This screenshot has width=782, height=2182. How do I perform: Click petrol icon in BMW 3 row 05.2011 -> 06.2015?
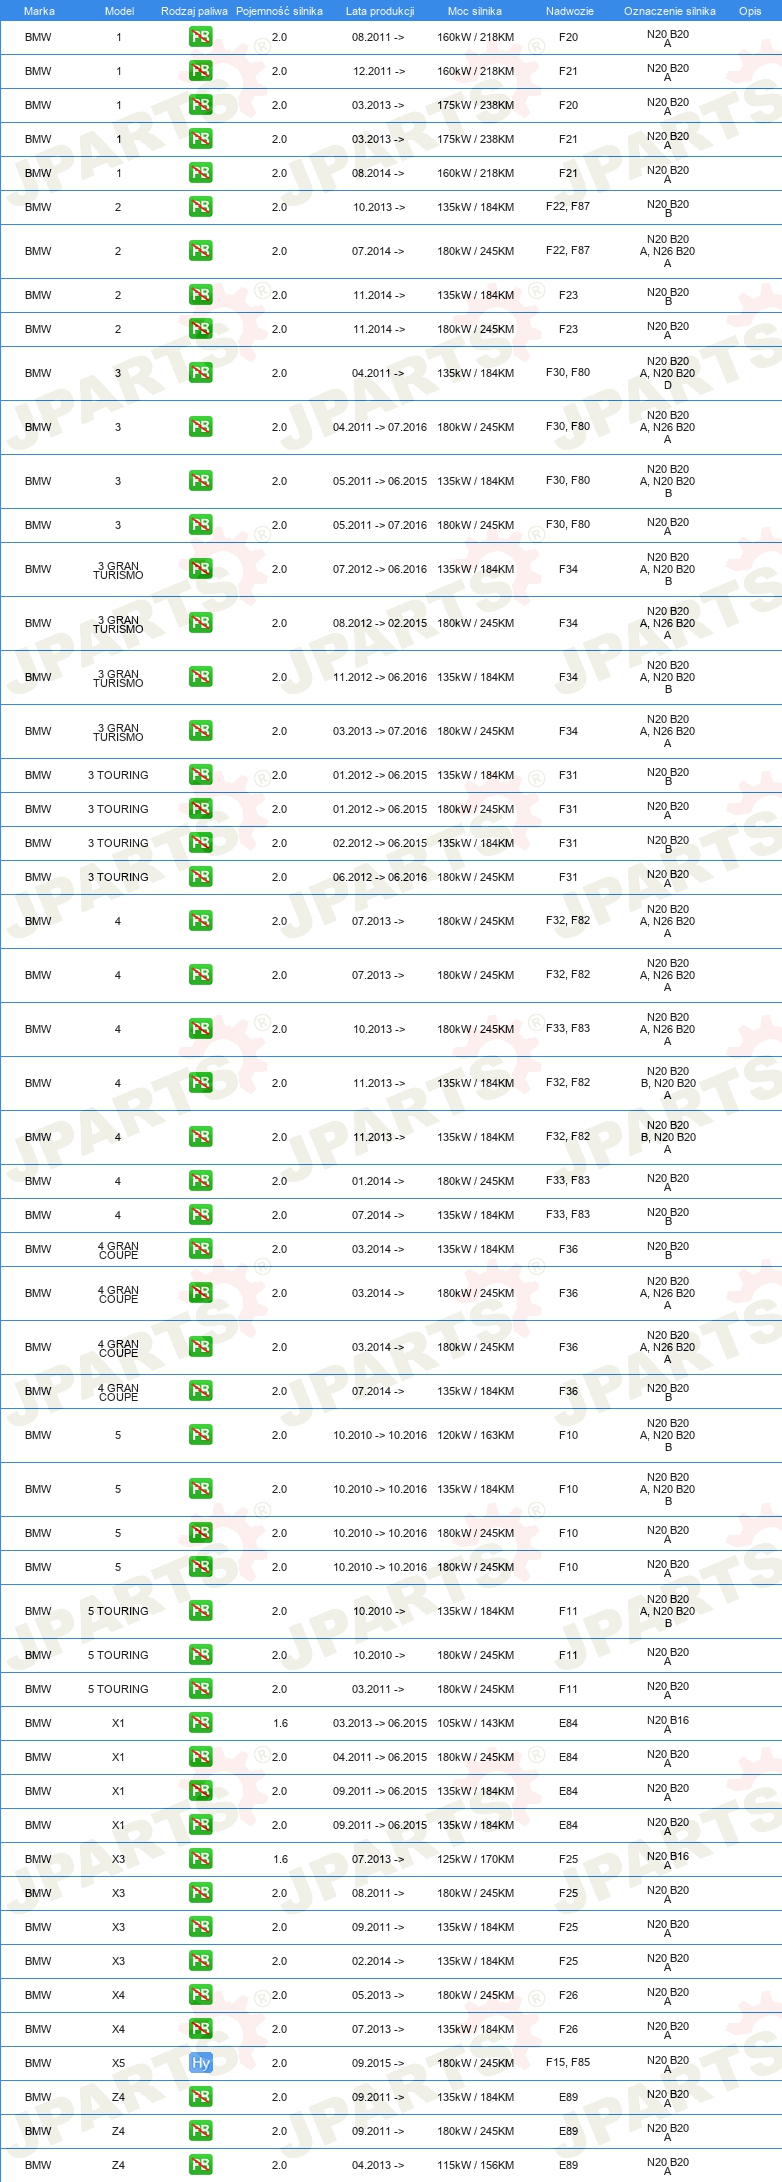(x=201, y=481)
